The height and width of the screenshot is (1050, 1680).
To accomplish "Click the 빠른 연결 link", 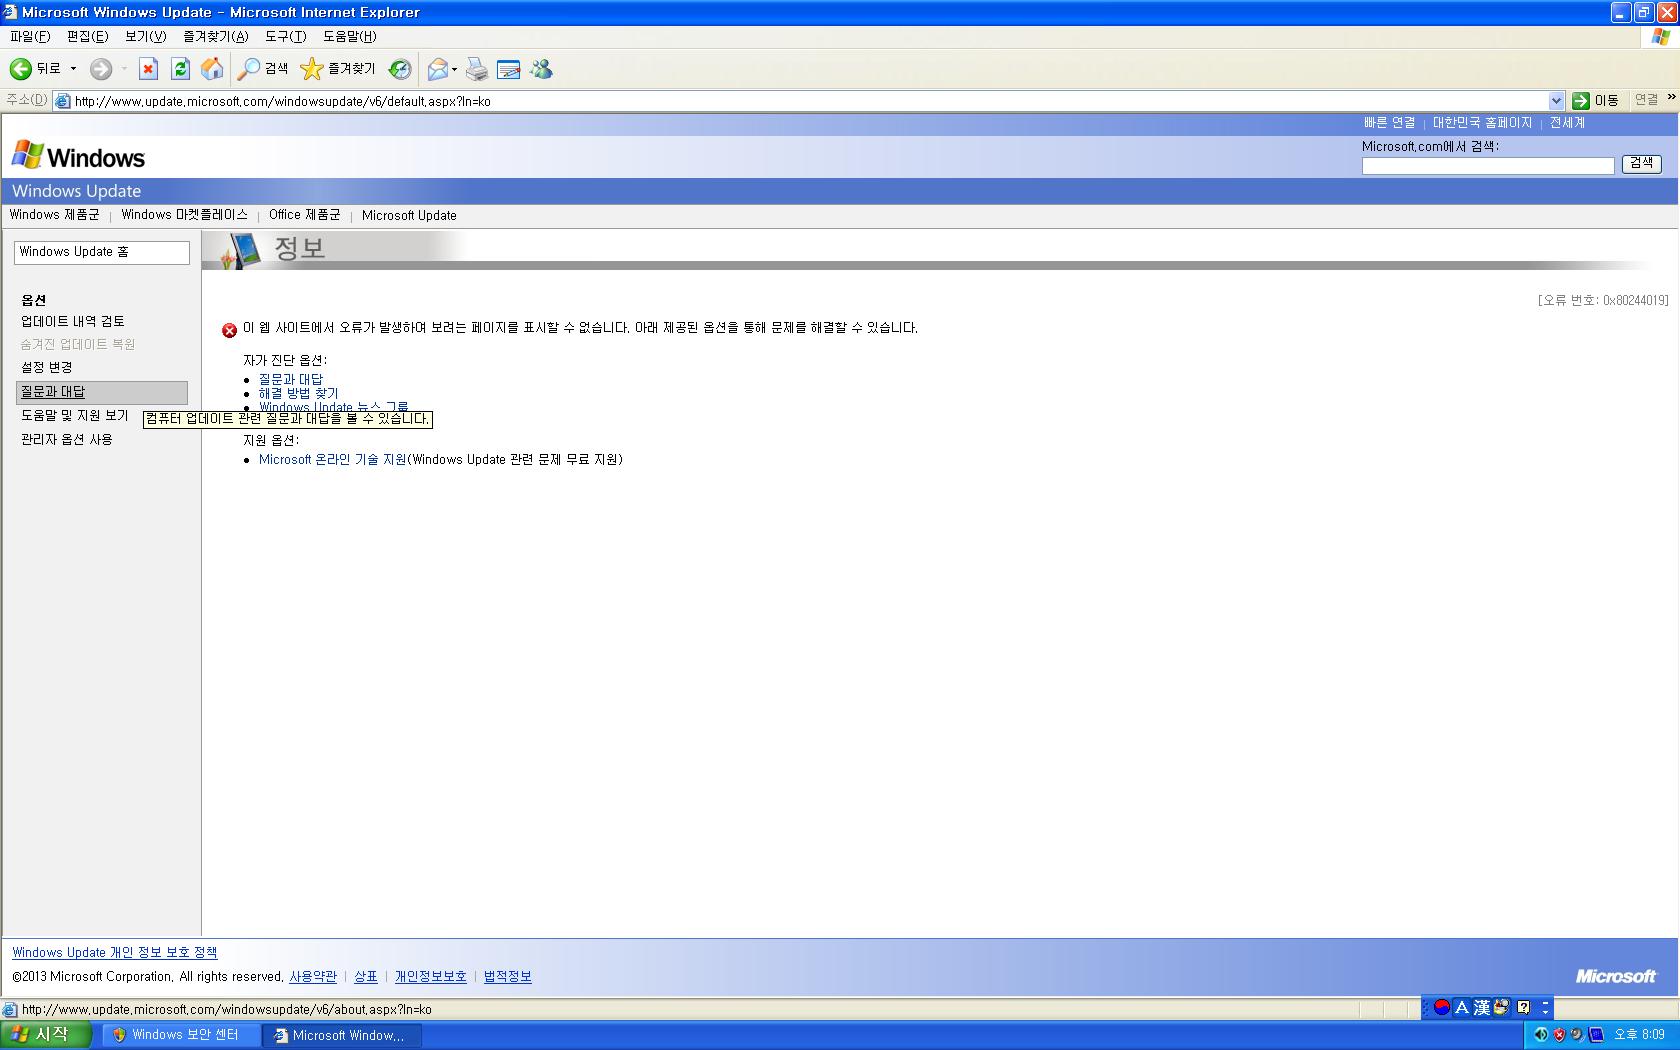I will pos(1389,123).
